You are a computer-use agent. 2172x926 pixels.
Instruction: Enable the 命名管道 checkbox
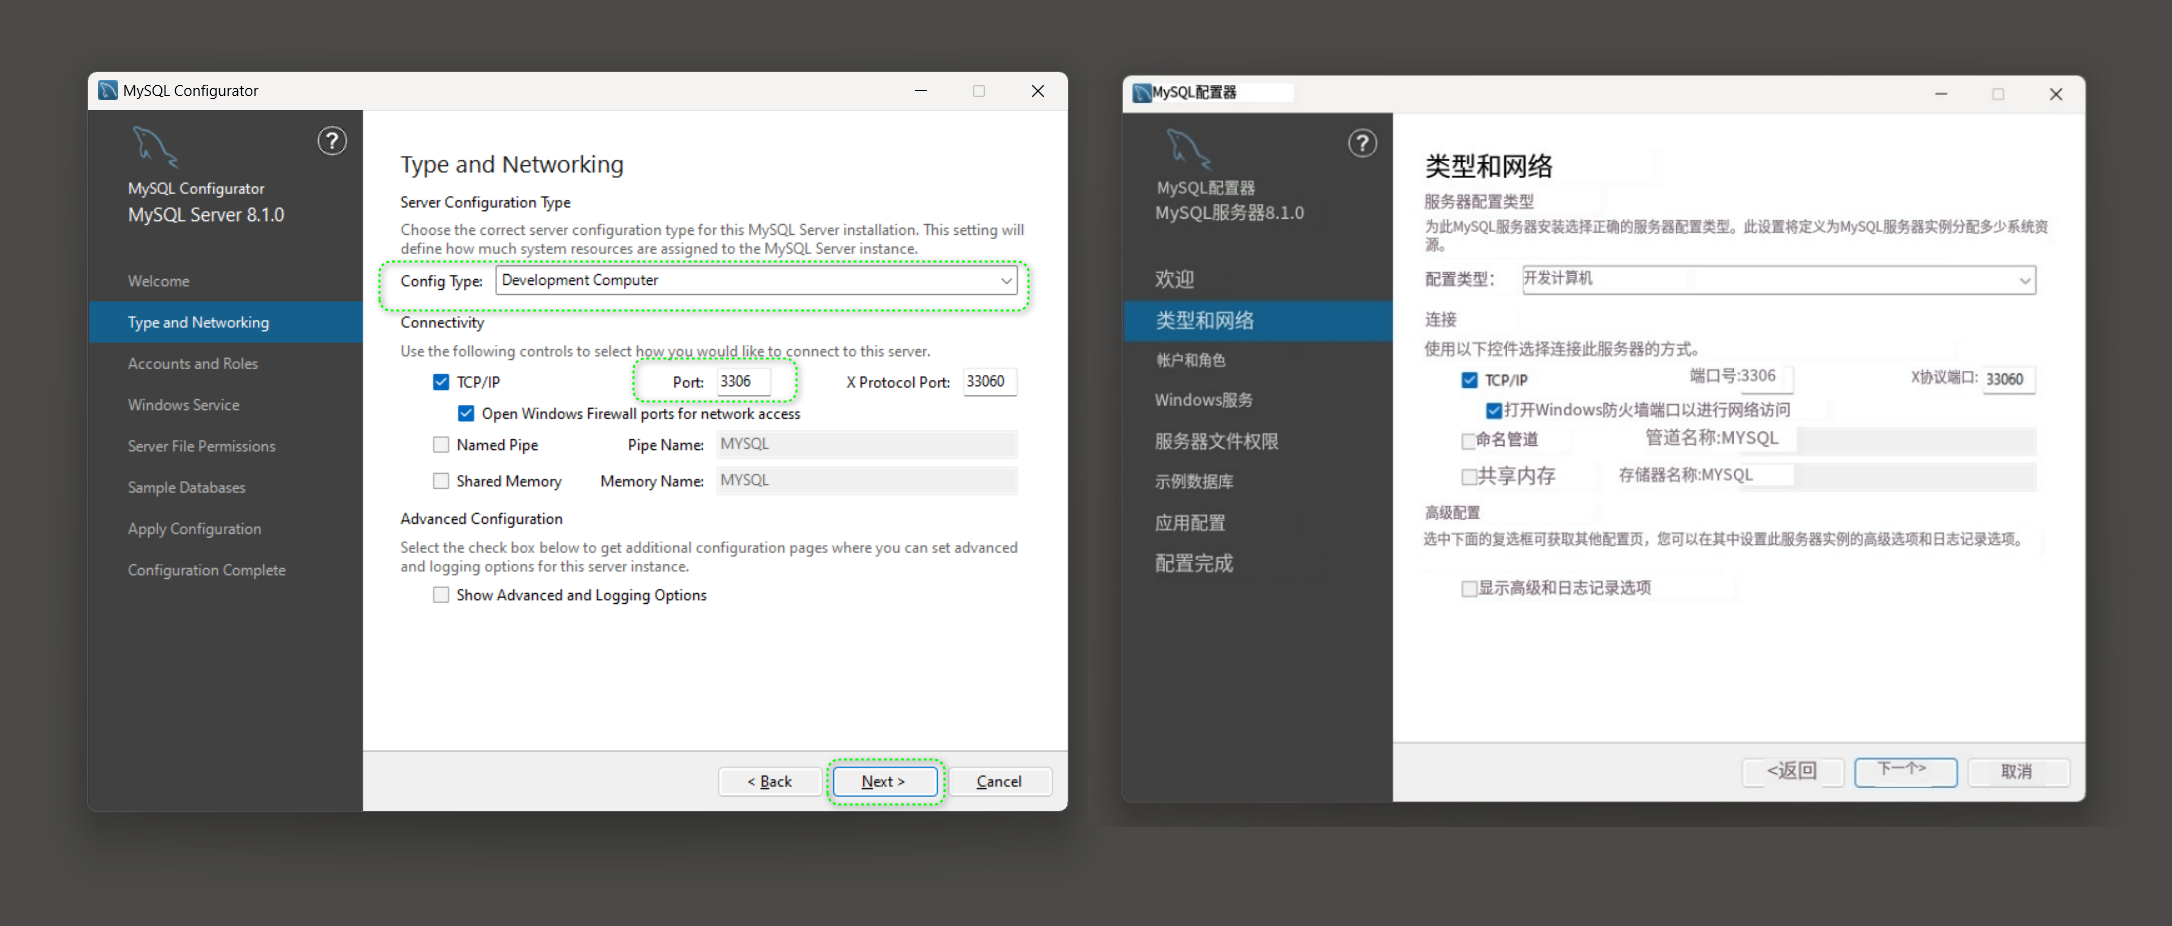(x=1468, y=441)
